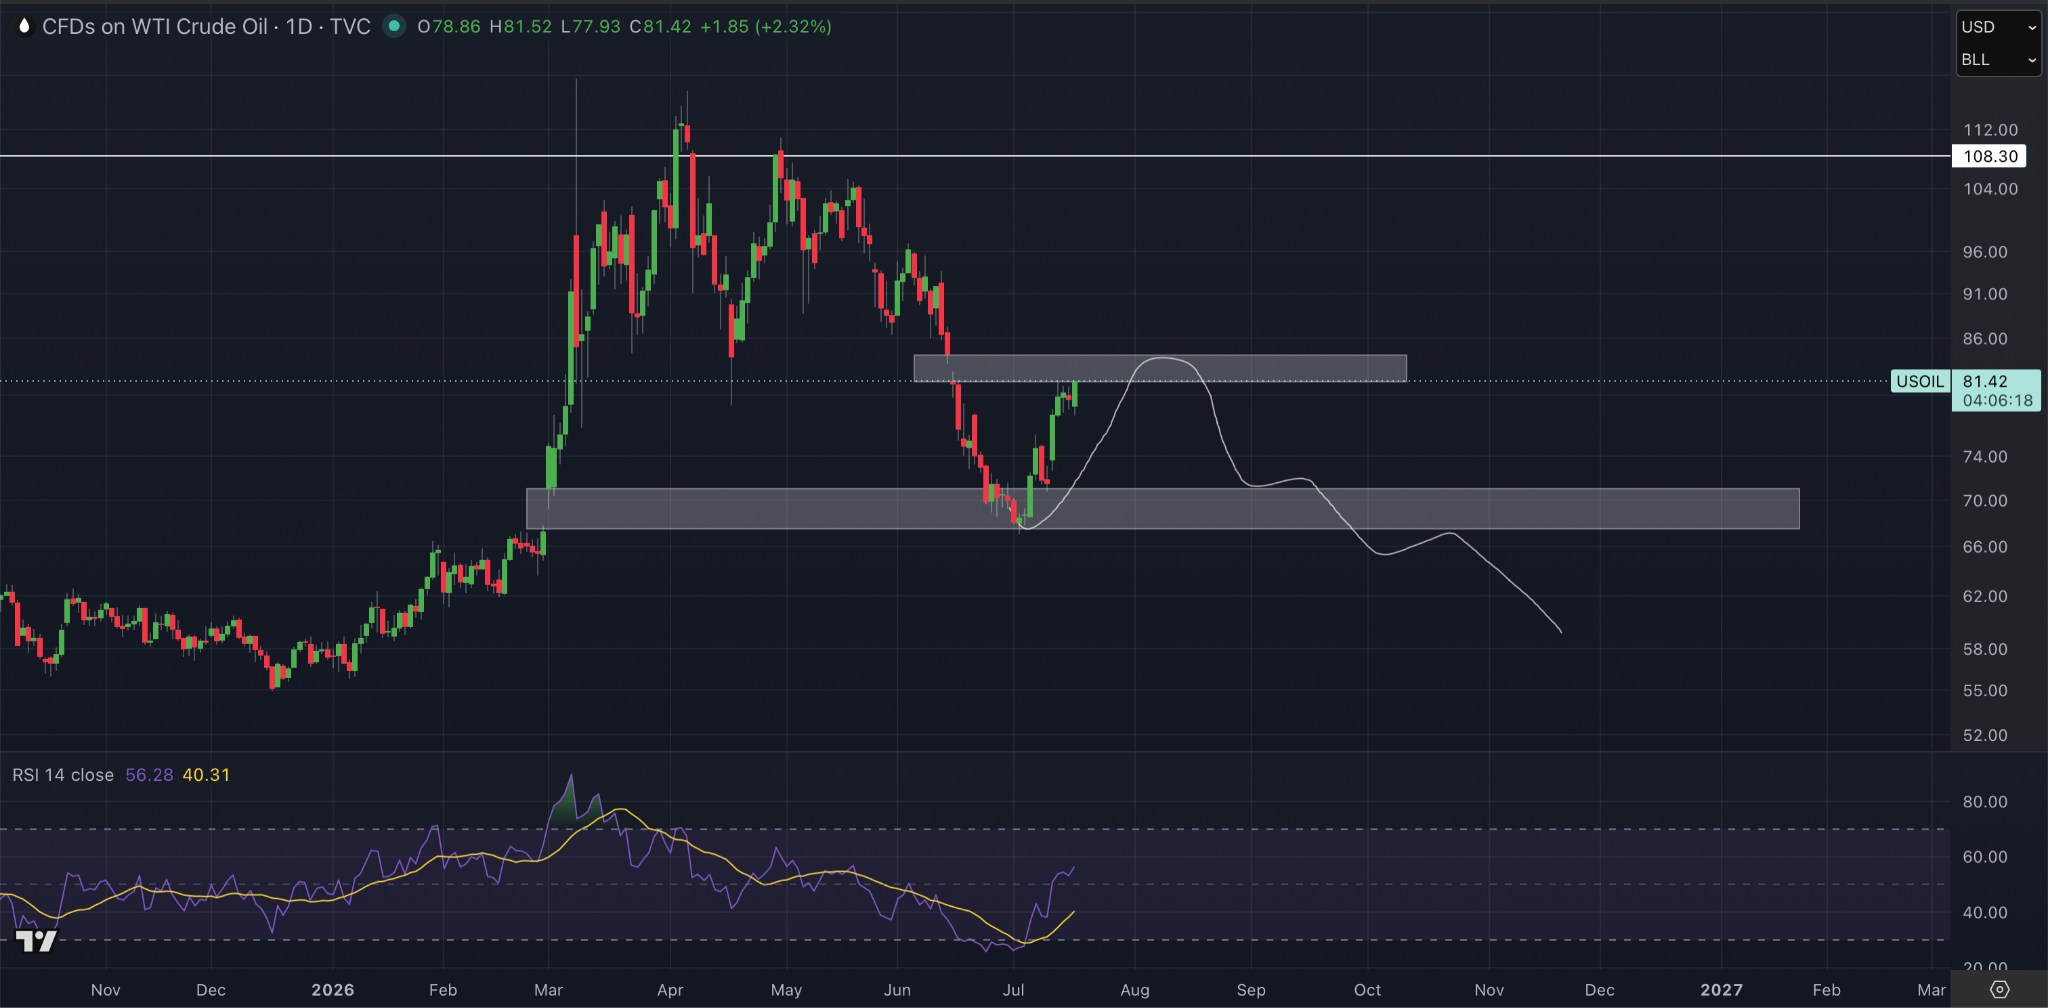Image resolution: width=2048 pixels, height=1008 pixels.
Task: Click the open value O78.86
Action: (449, 27)
